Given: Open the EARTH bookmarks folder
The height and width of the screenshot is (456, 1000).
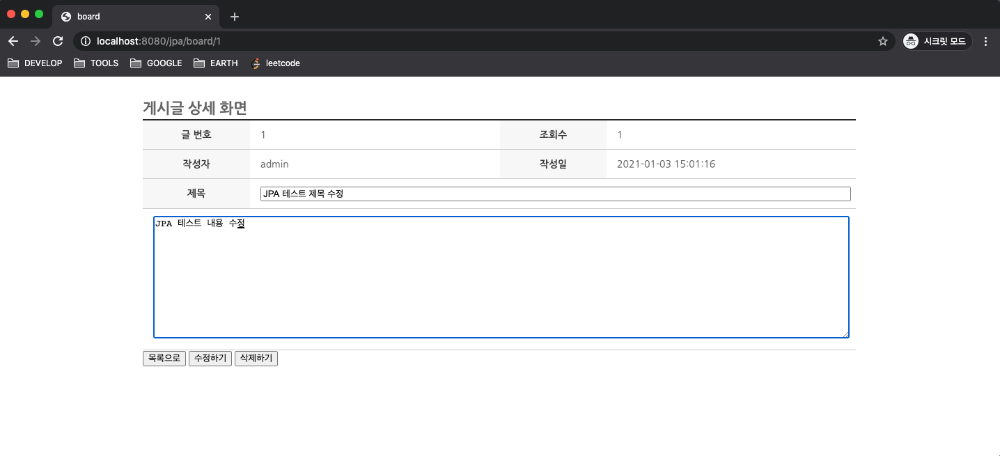Looking at the screenshot, I should 216,63.
